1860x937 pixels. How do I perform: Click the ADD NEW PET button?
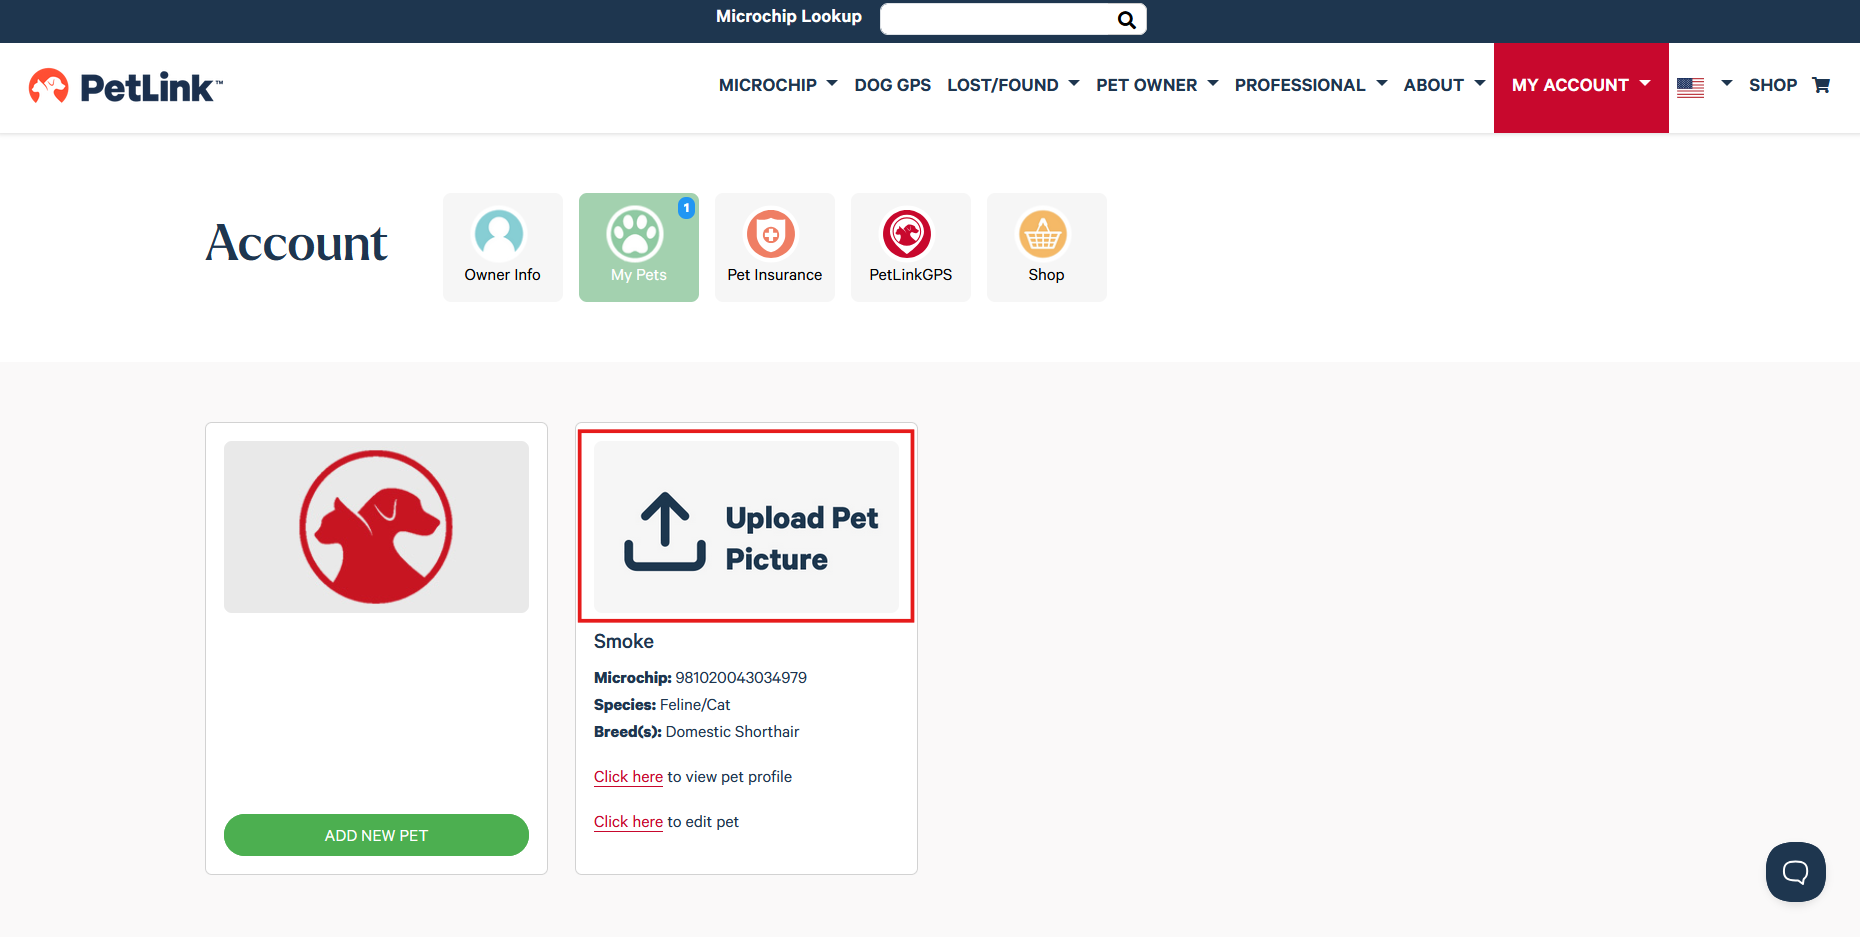(376, 835)
